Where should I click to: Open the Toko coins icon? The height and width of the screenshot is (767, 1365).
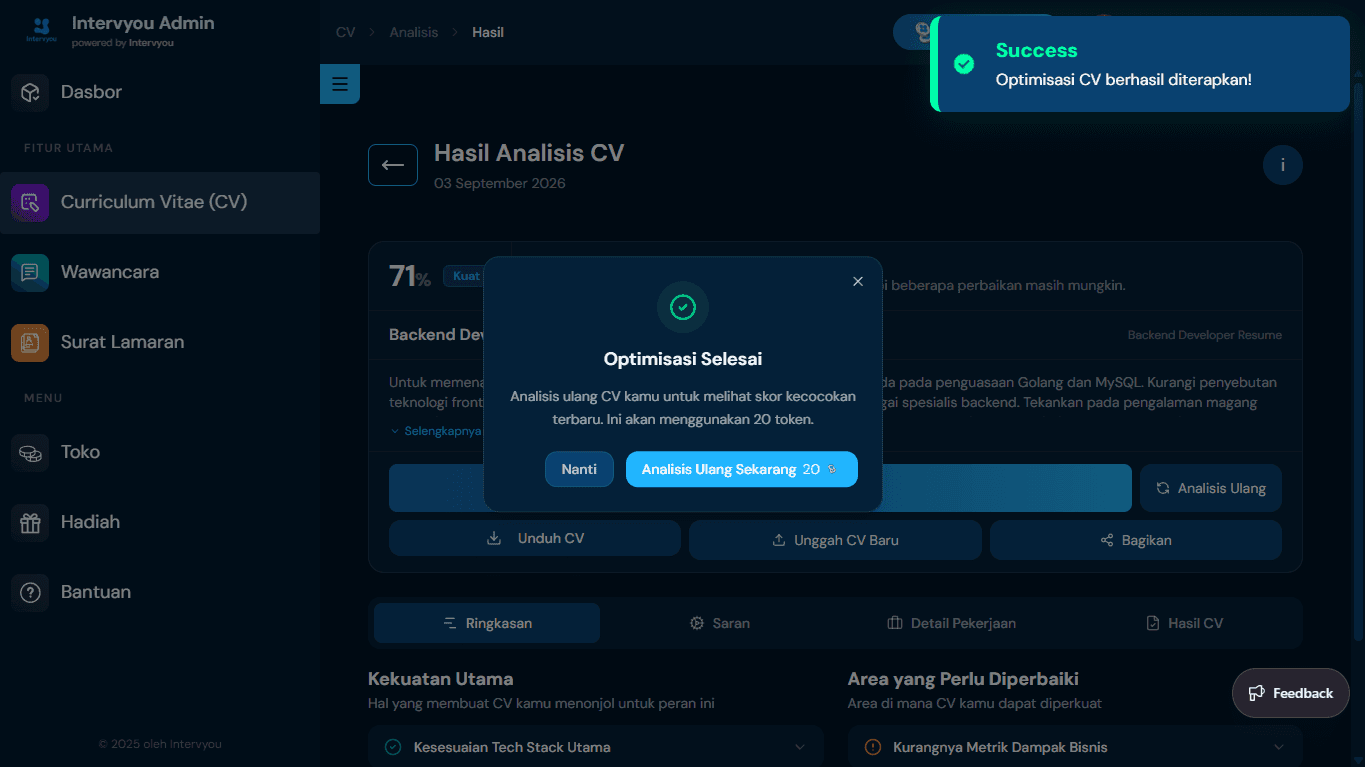(x=30, y=452)
